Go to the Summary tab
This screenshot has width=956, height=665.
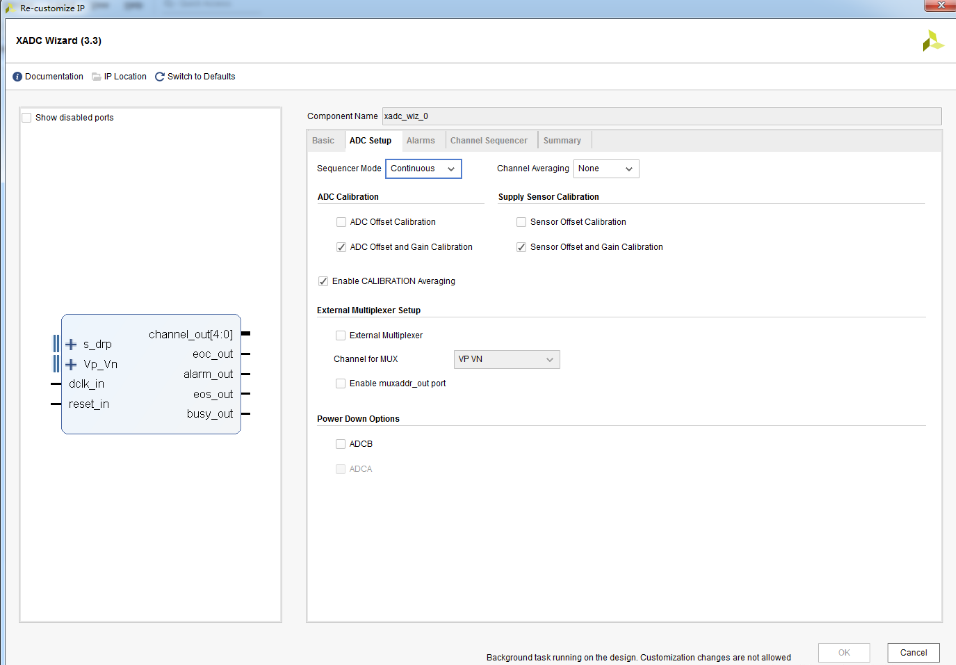(x=562, y=140)
